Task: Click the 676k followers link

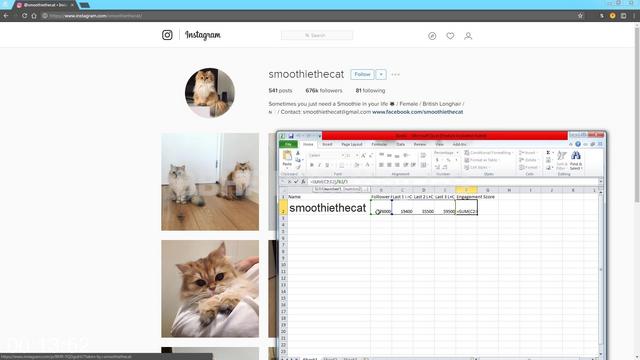Action: point(324,91)
